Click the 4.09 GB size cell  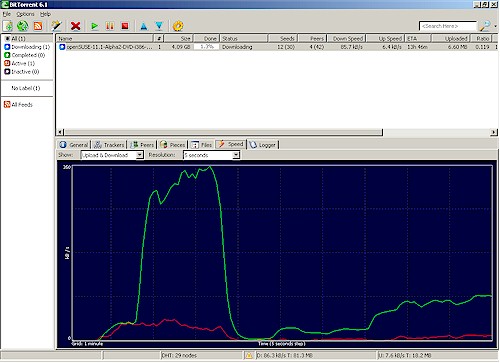coord(181,47)
